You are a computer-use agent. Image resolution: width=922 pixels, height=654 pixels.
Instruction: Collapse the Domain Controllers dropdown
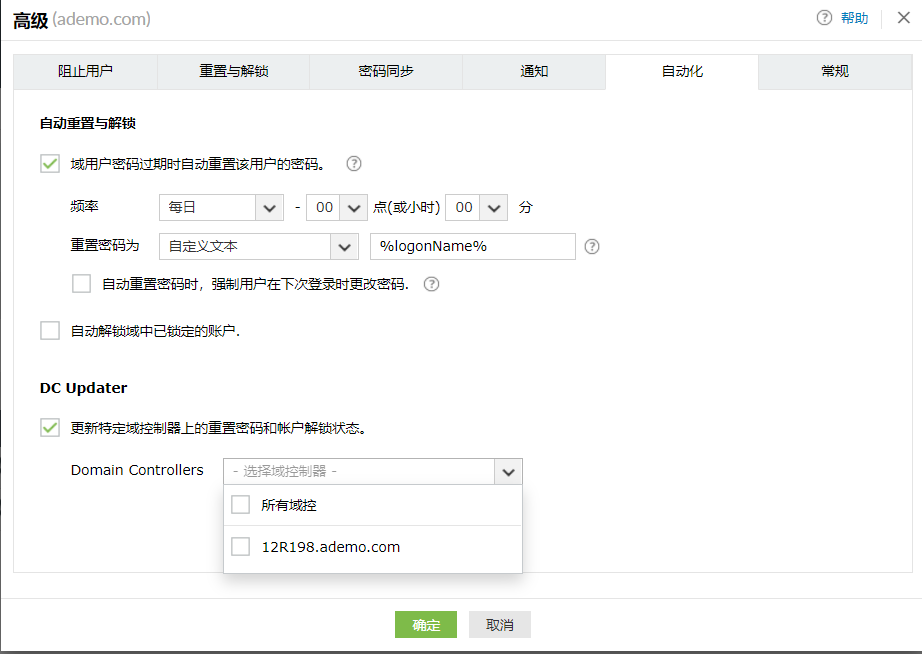coord(509,472)
